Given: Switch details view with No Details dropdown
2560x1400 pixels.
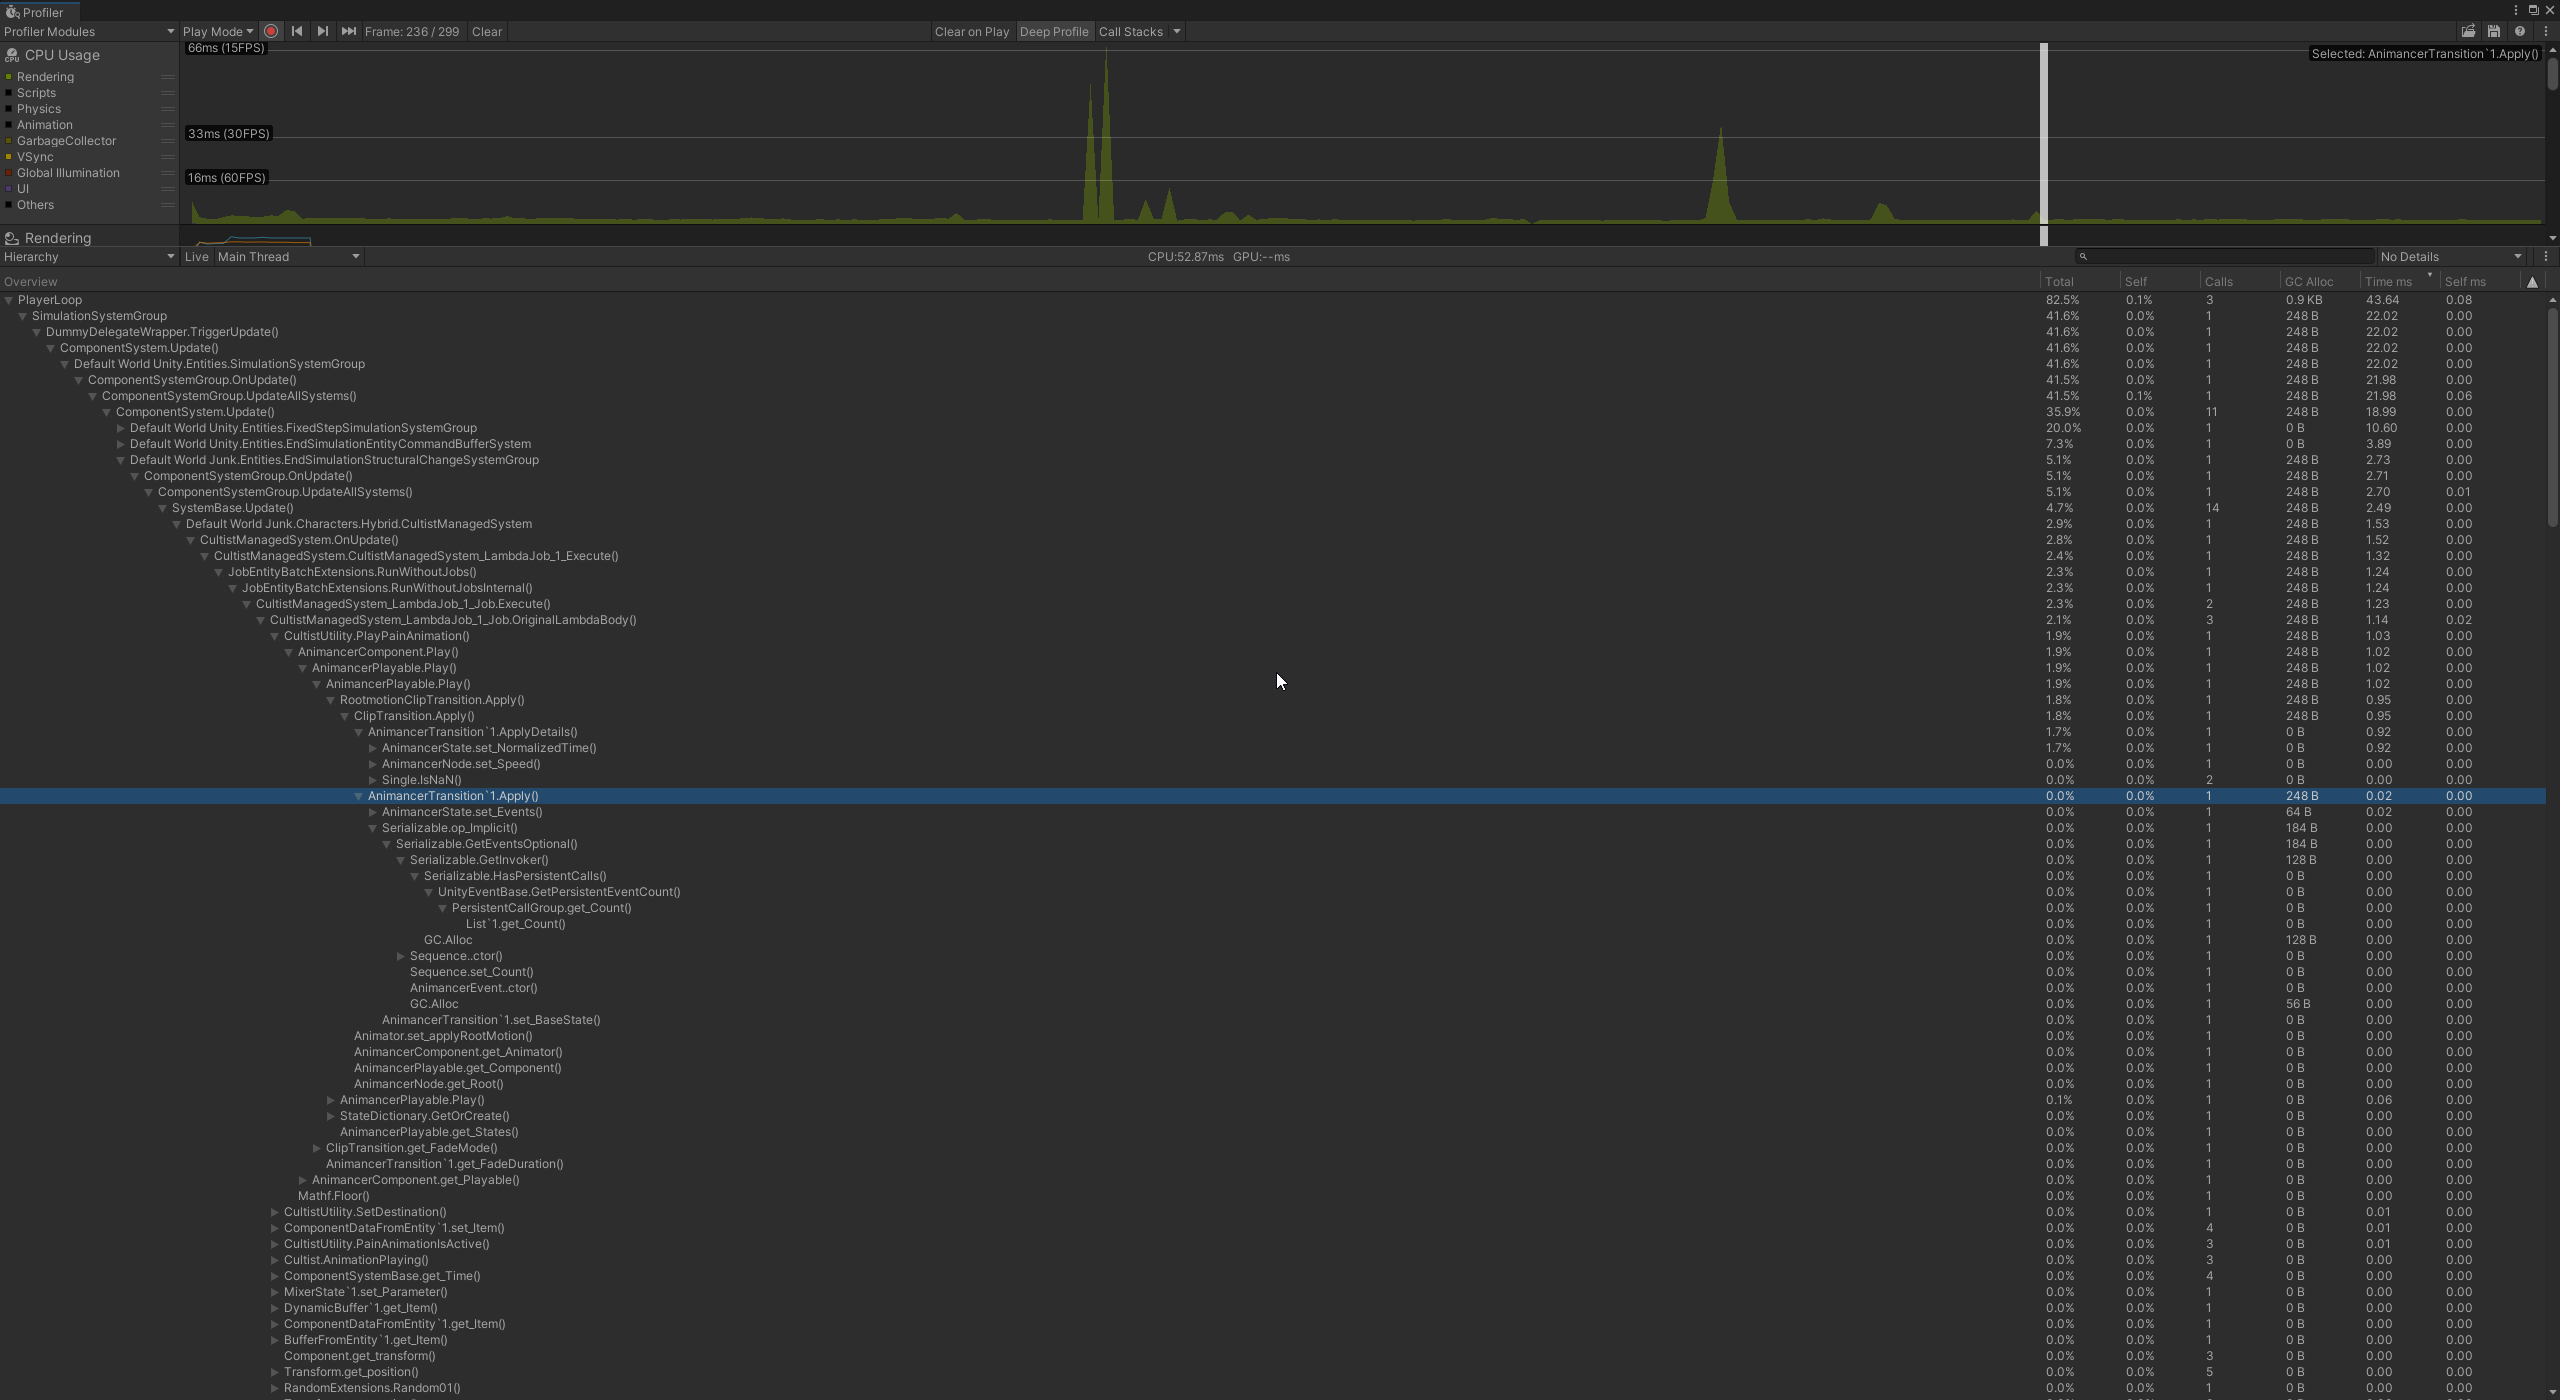Looking at the screenshot, I should pyautogui.click(x=2448, y=256).
